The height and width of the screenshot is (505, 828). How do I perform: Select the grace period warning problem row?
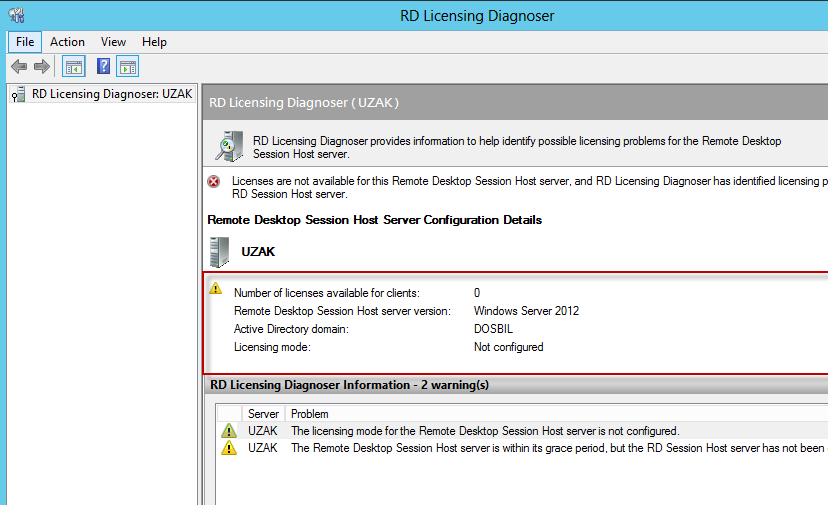[x=522, y=448]
